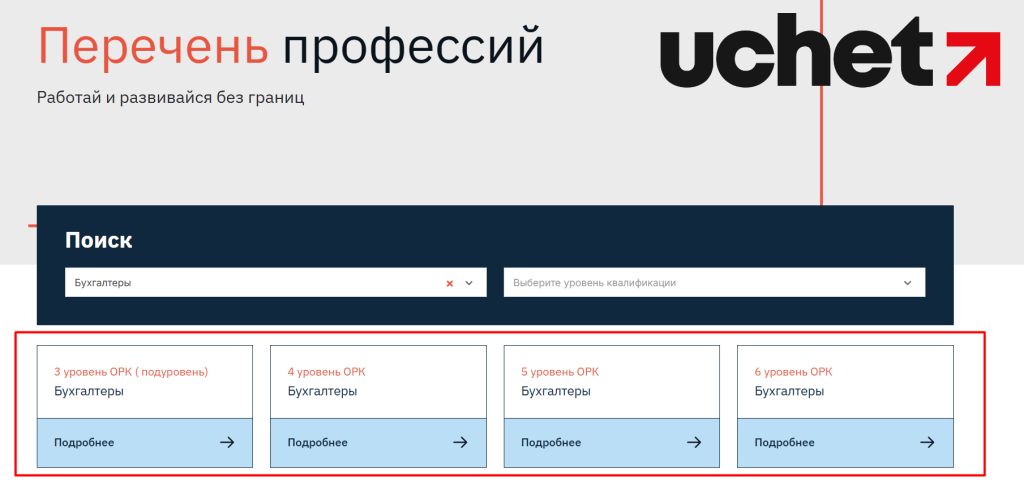Open the qualification level dropdown chevron
This screenshot has height=483, width=1024.
click(907, 283)
